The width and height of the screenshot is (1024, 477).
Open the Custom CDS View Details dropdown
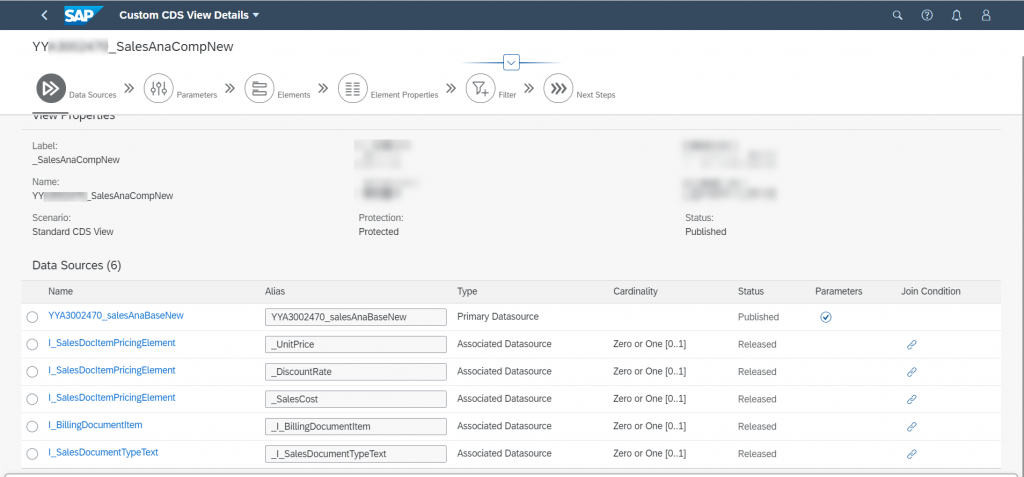pyautogui.click(x=189, y=15)
